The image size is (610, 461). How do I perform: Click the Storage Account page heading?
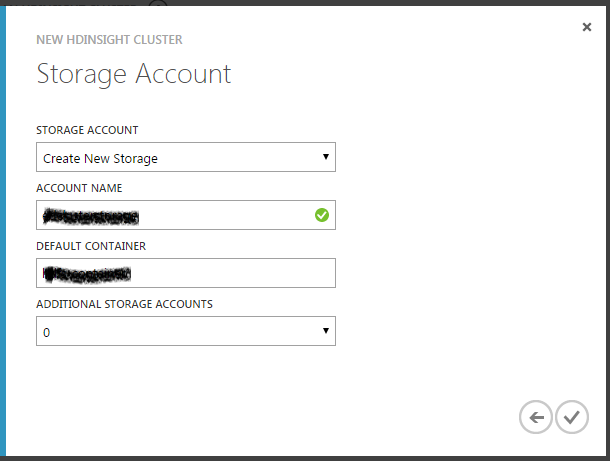click(133, 74)
